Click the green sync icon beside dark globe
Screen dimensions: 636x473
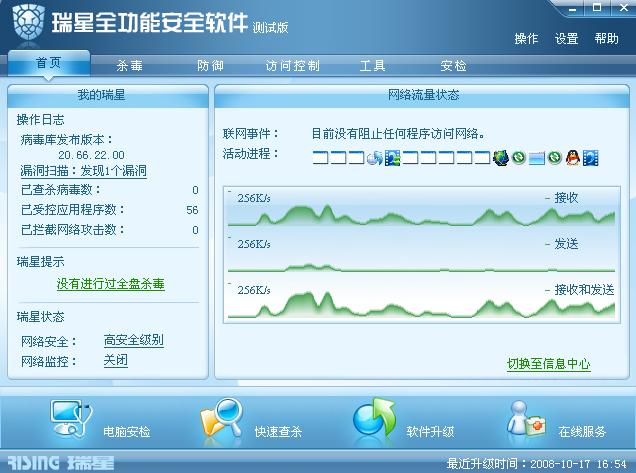pyautogui.click(x=519, y=157)
